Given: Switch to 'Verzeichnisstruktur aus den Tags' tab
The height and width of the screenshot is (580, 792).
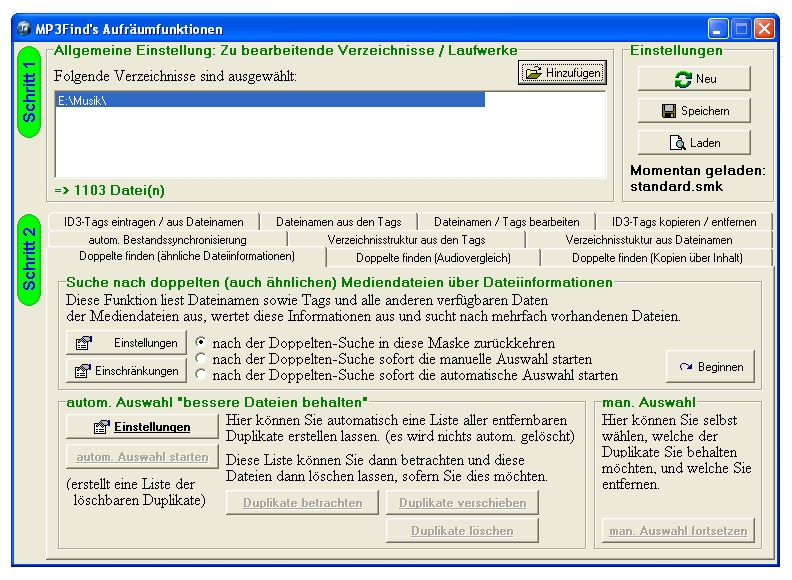Looking at the screenshot, I should click(x=406, y=239).
